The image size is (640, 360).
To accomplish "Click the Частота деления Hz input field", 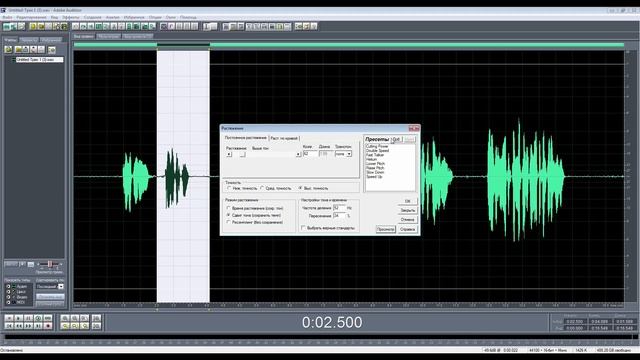I will click(339, 208).
